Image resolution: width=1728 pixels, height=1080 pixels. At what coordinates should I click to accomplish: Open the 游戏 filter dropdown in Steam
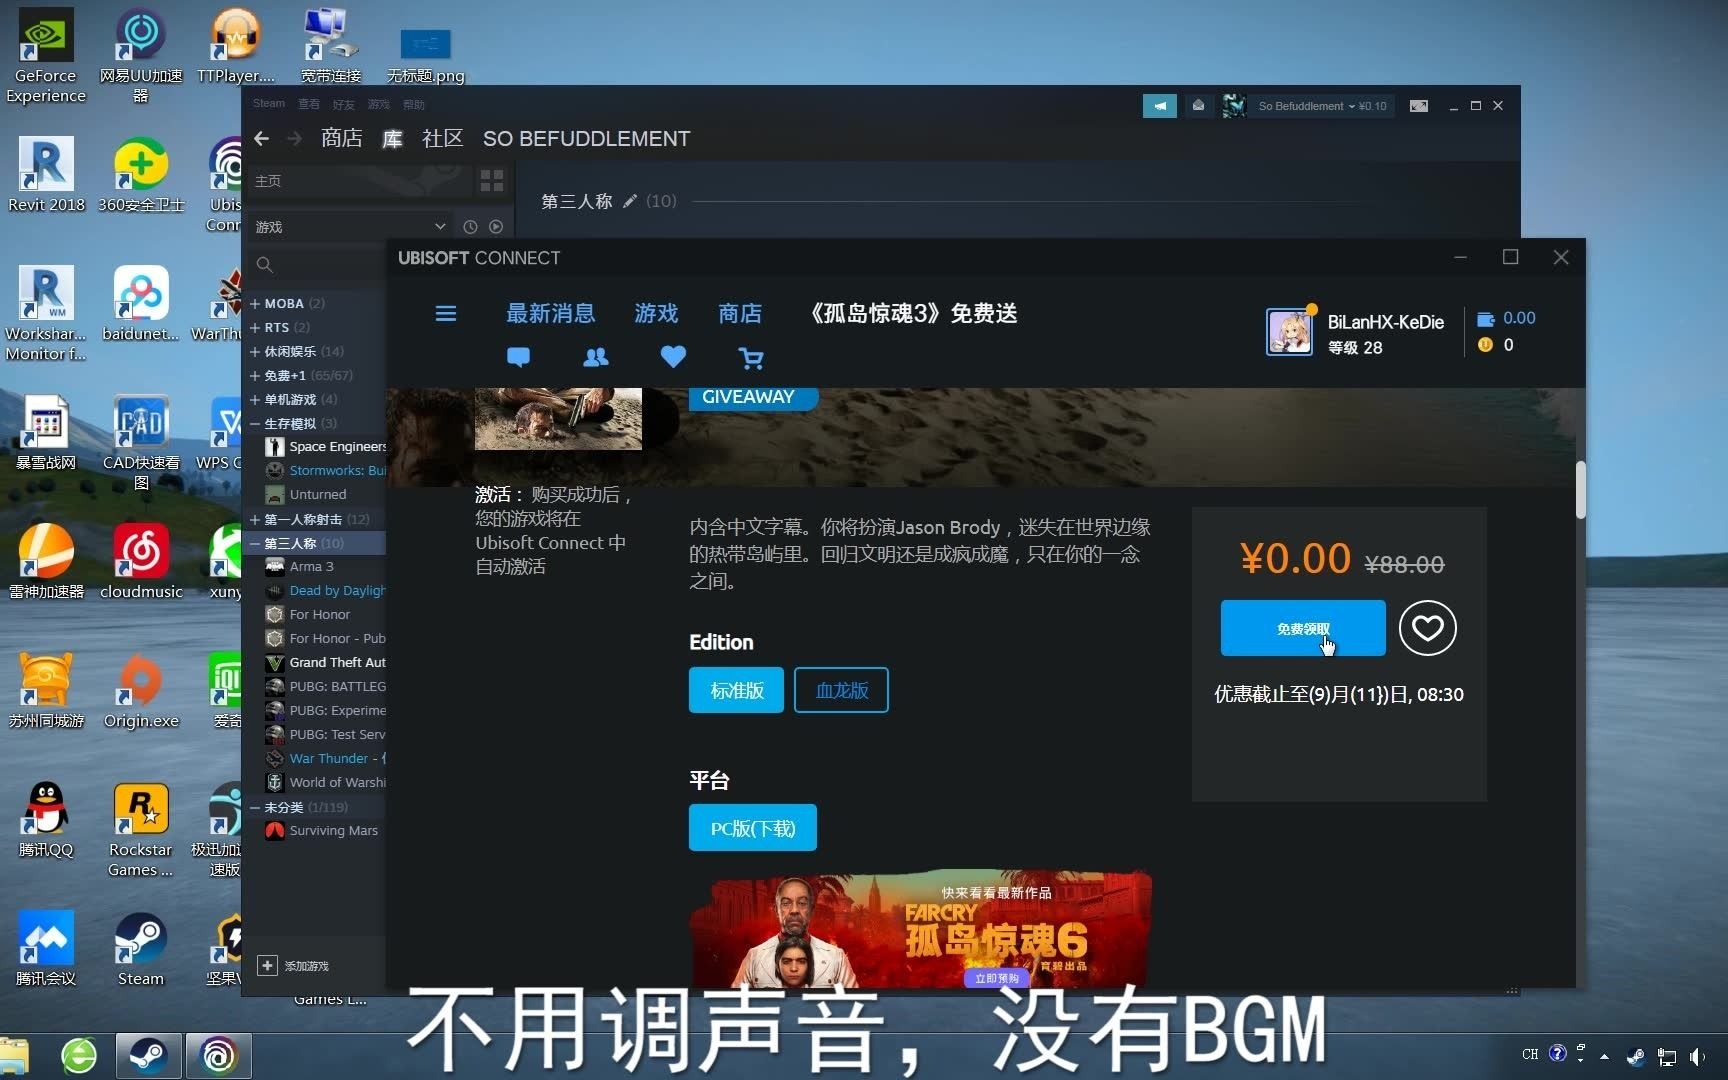tap(350, 227)
